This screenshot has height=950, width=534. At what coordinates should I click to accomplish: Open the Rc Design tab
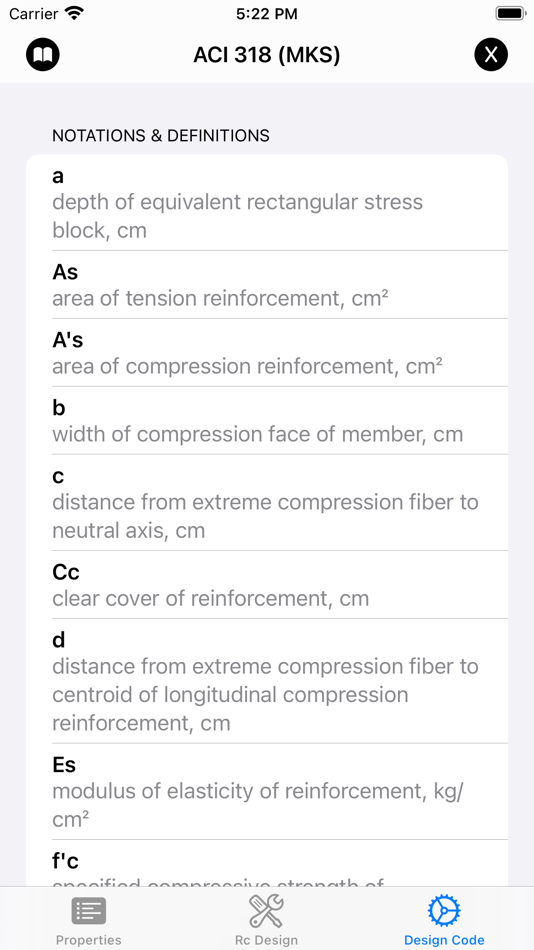tap(267, 920)
